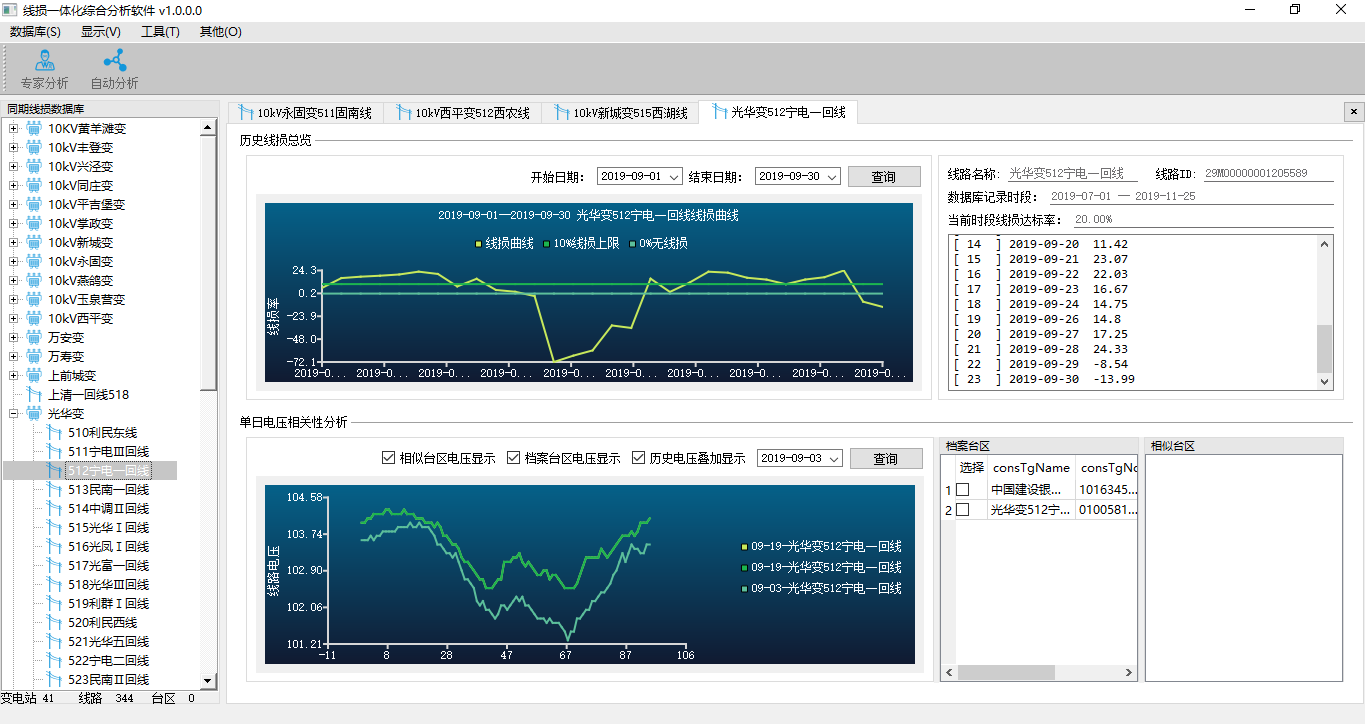Image resolution: width=1365 pixels, height=724 pixels.
Task: Click the line icon beside 516光凤Ⅰ回线
Action: [x=54, y=546]
